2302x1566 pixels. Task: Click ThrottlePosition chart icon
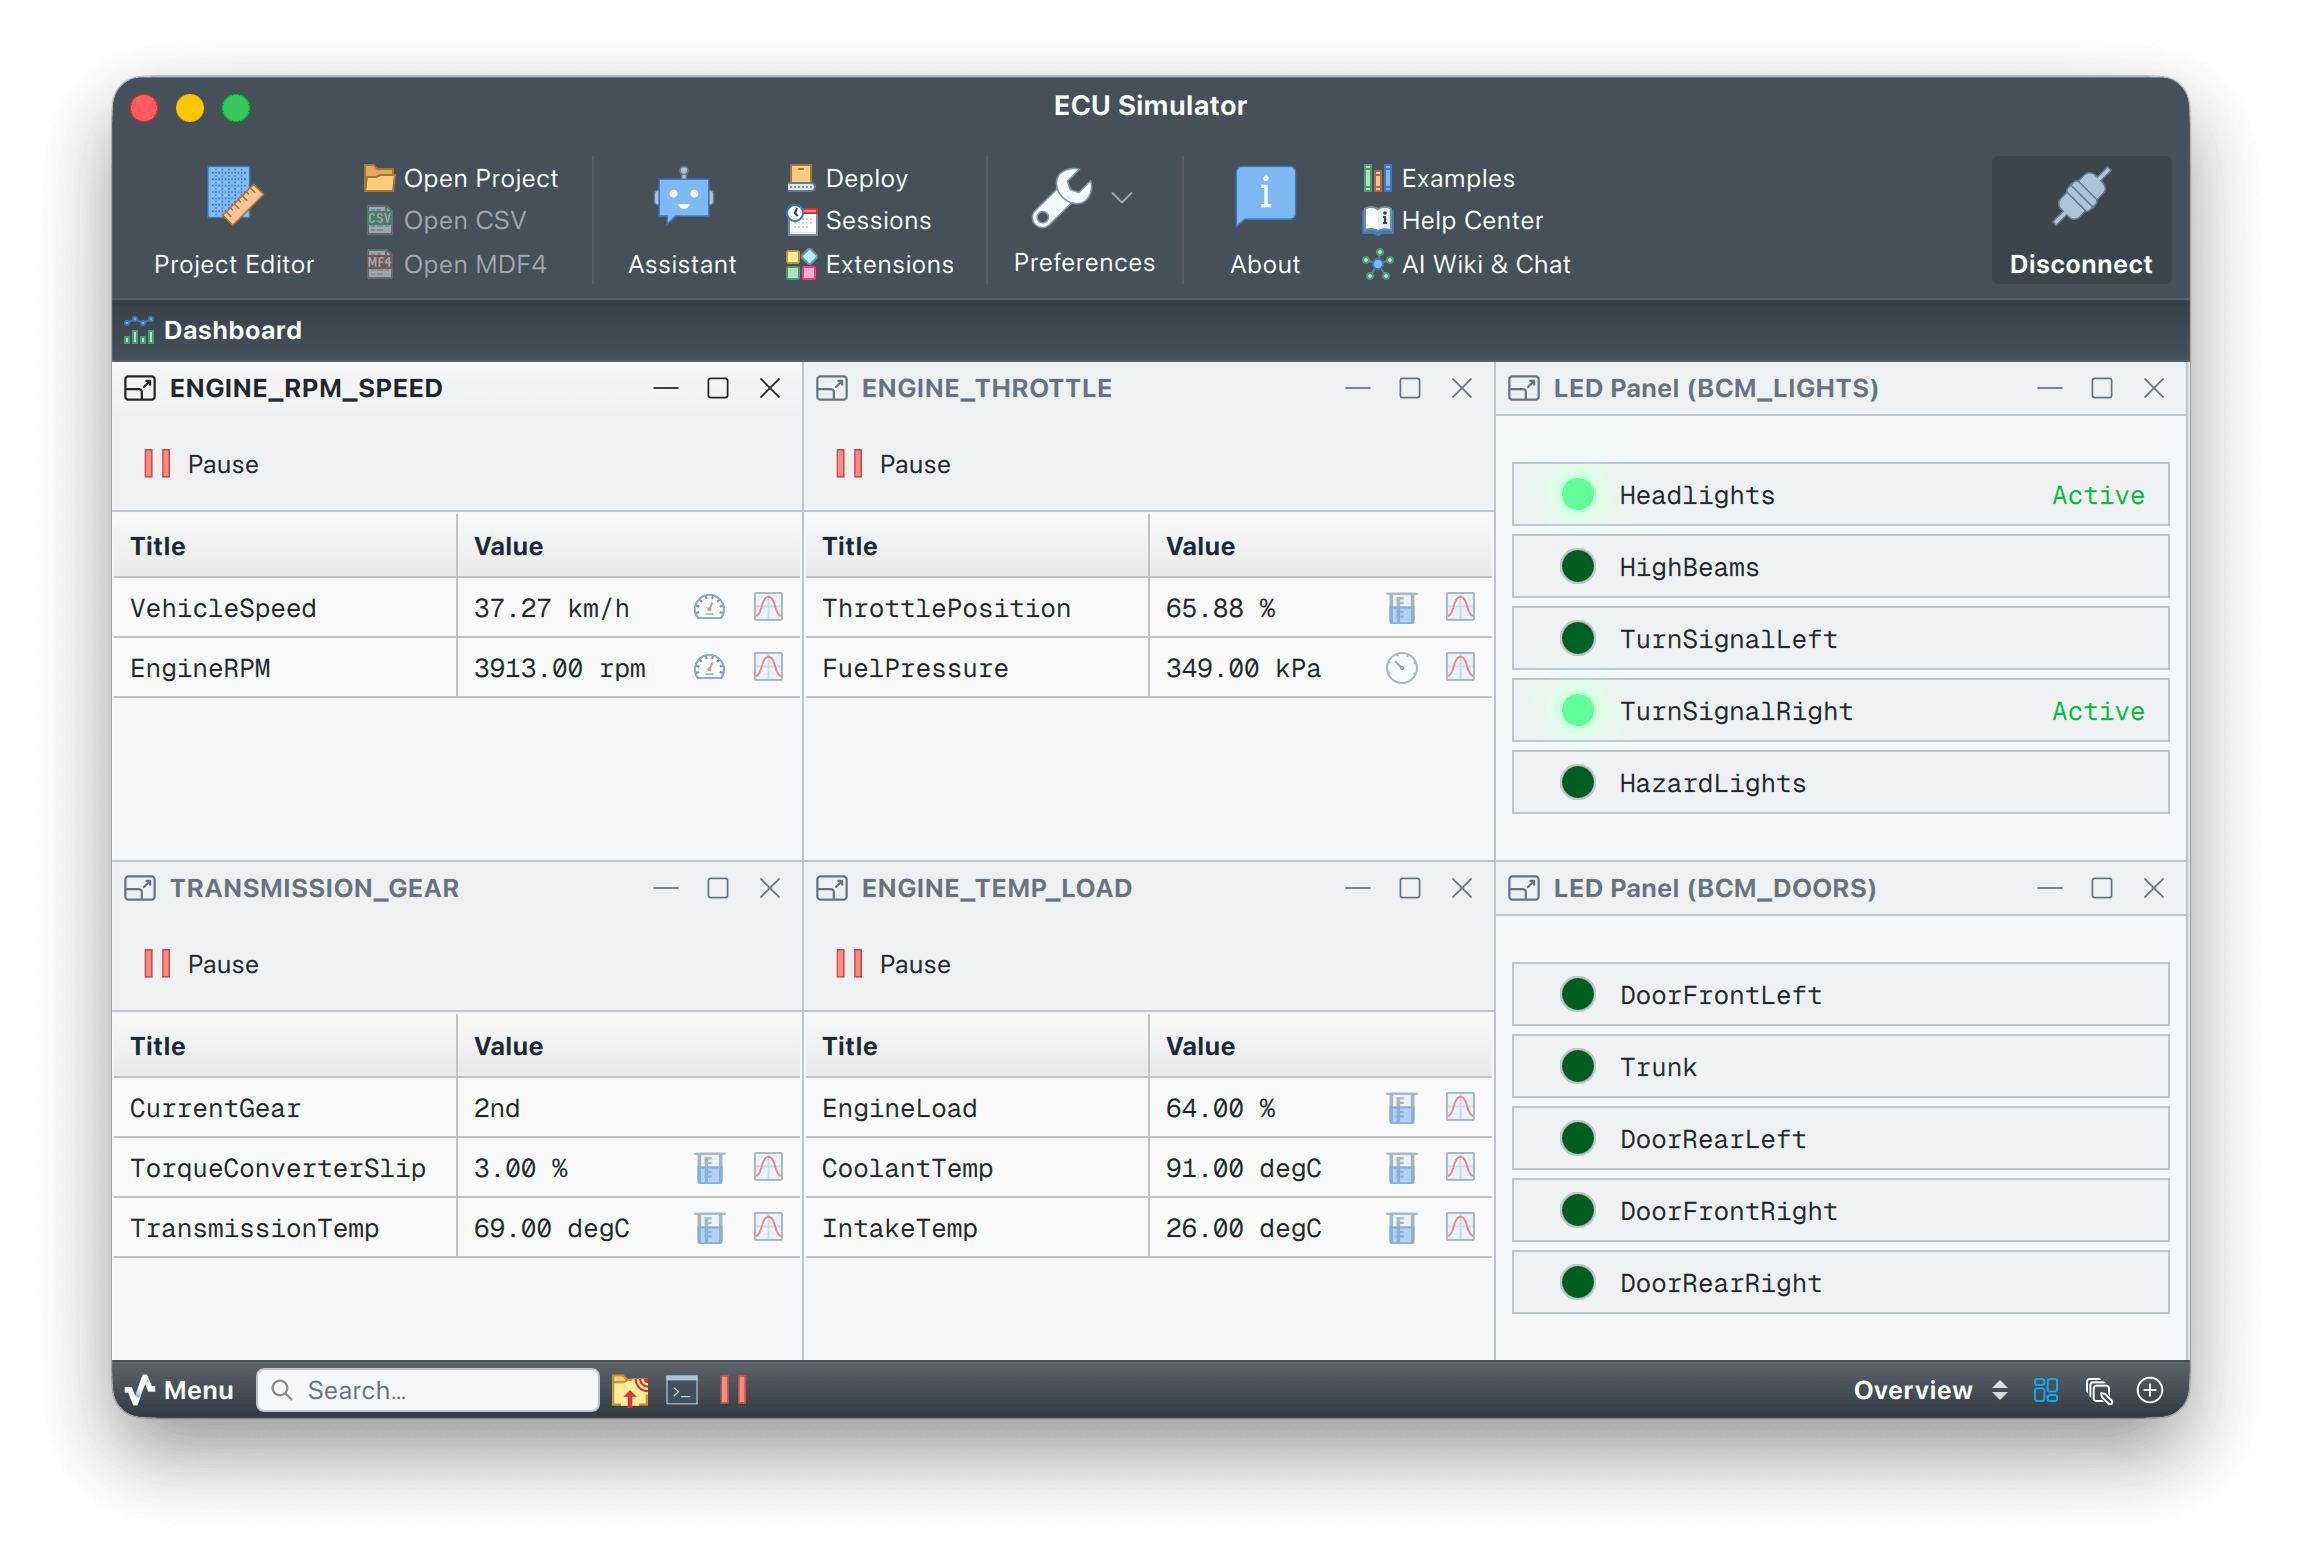click(1460, 607)
